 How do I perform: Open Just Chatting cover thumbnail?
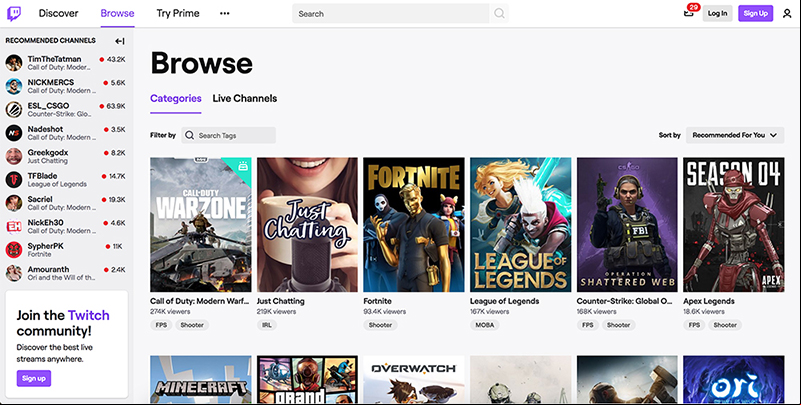307,225
